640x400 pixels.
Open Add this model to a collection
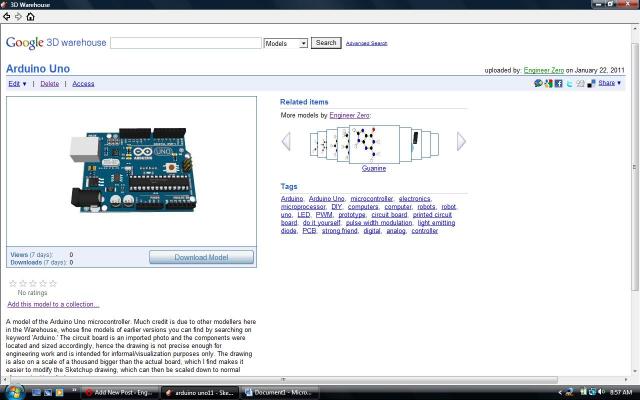pos(53,304)
